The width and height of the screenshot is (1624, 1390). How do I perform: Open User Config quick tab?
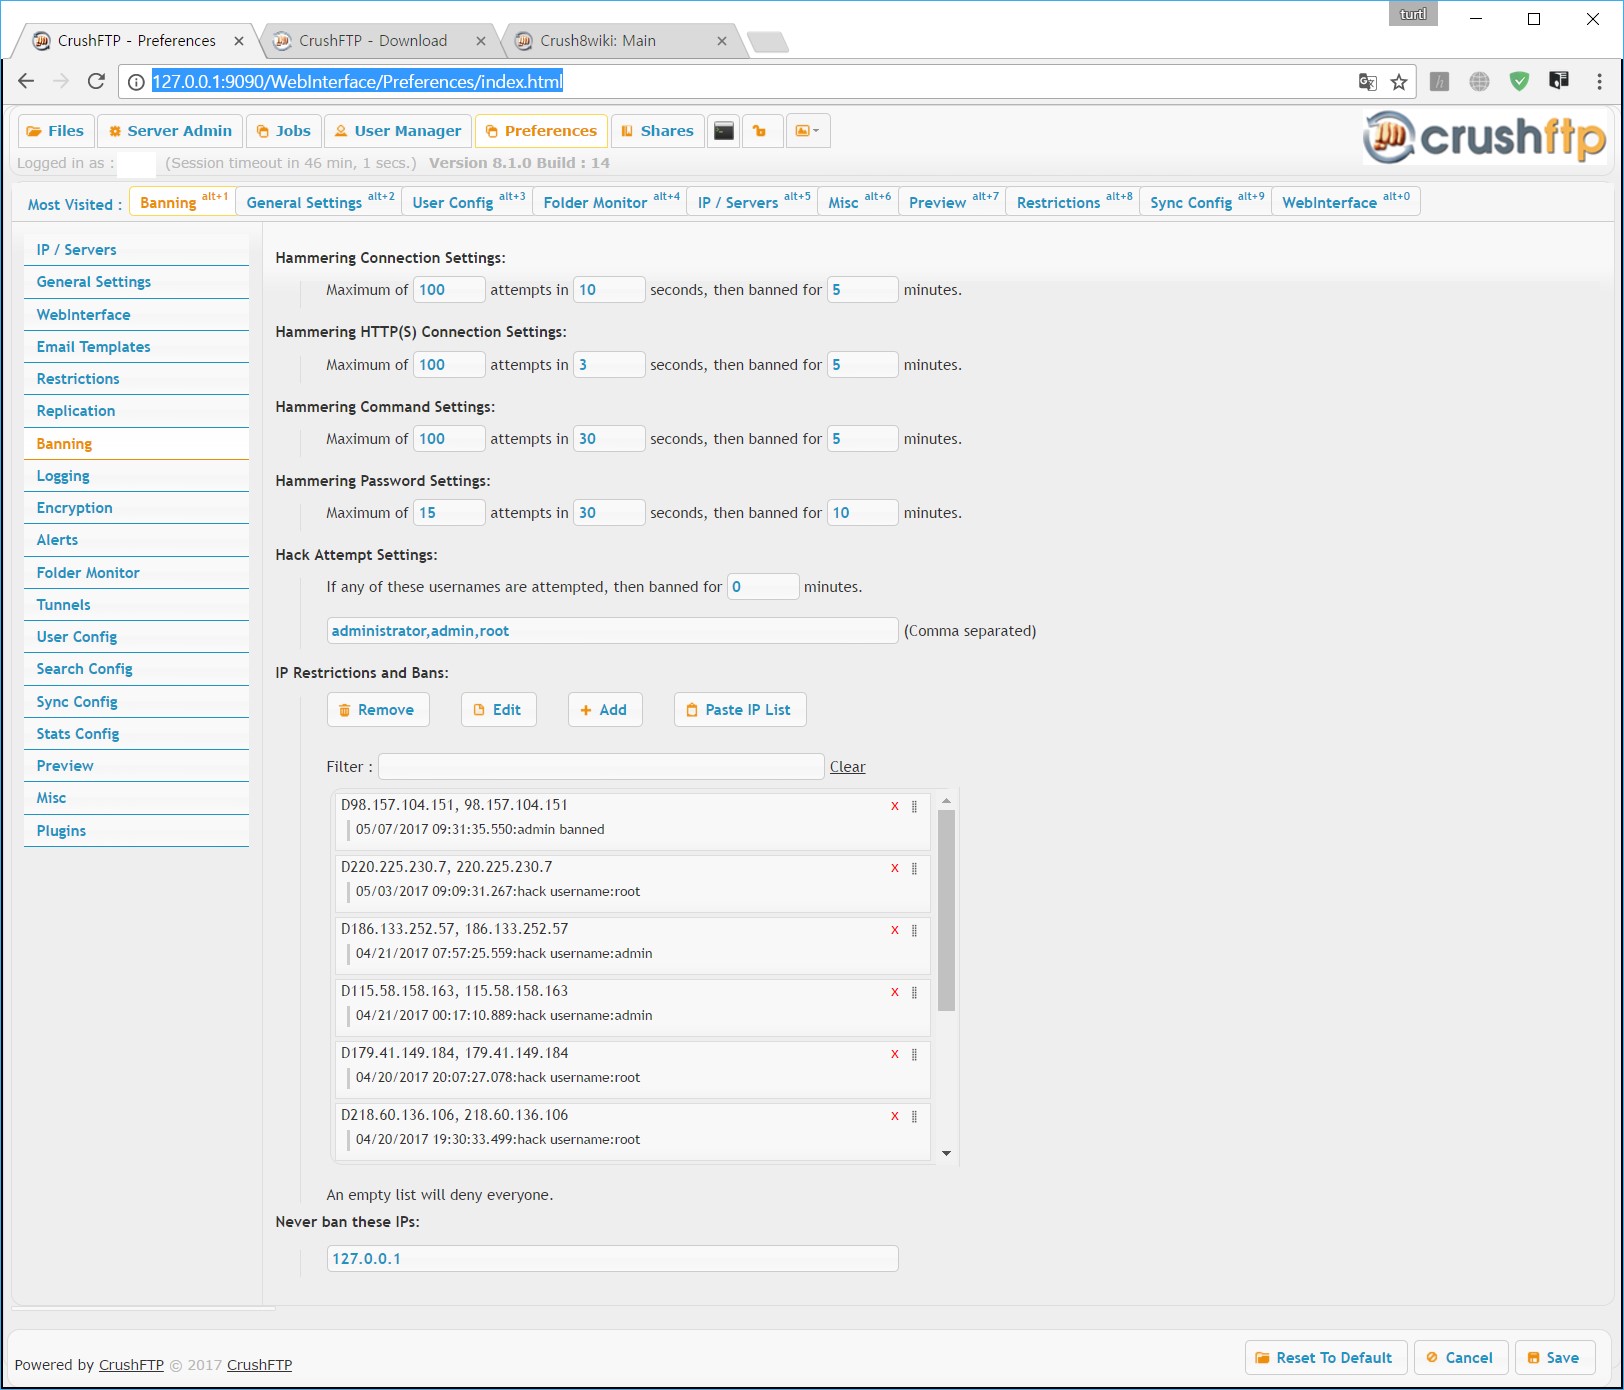click(x=468, y=202)
